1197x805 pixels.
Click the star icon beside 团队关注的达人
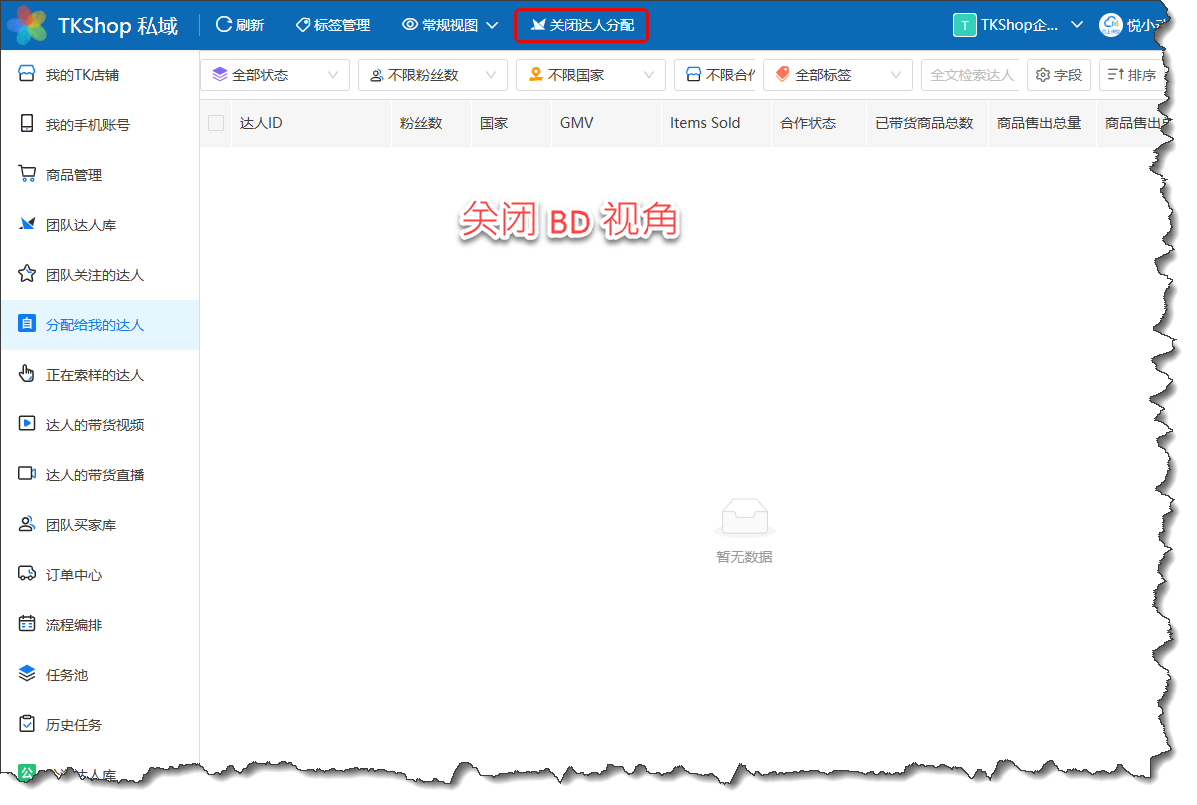pyautogui.click(x=27, y=273)
